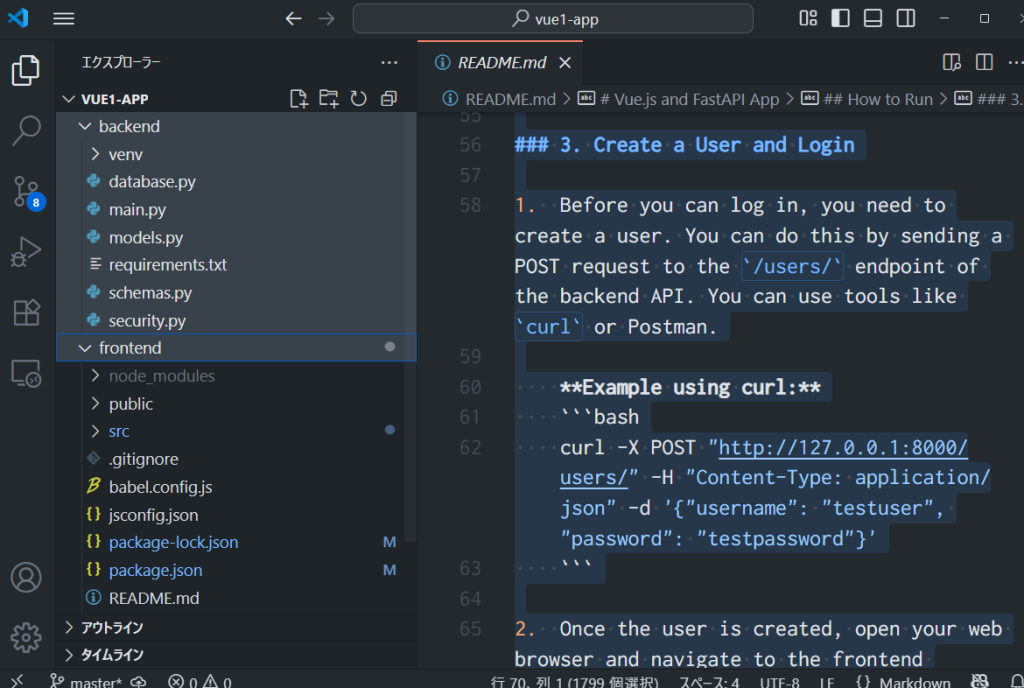The image size is (1024, 688).
Task: Follow the http://127.0.0.1:8000/ link in editor
Action: point(842,448)
